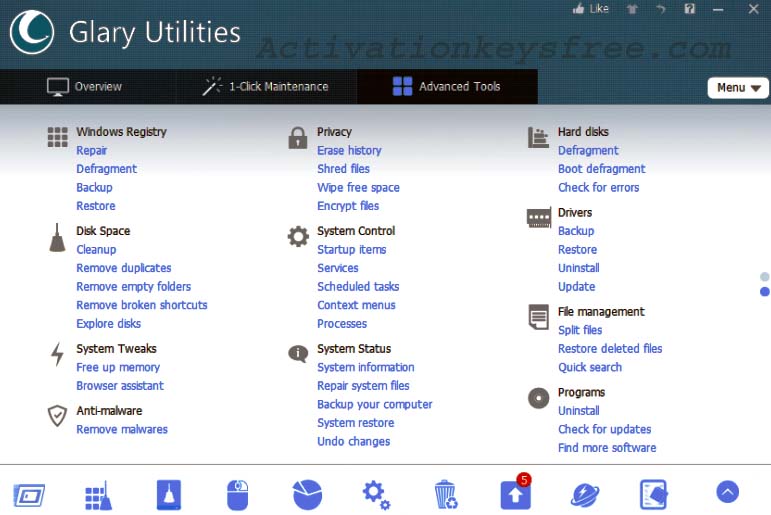Image resolution: width=771 pixels, height=515 pixels.
Task: Click Repair system files link
Action: (x=363, y=386)
